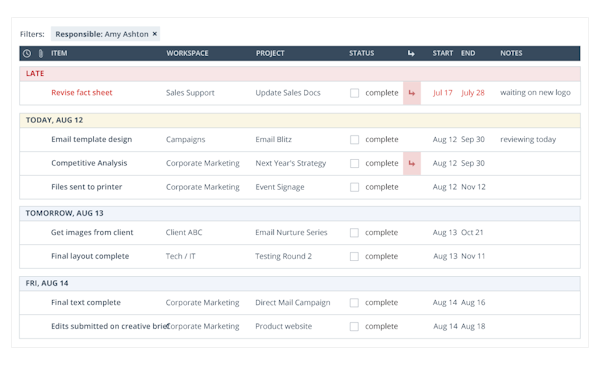
Task: Collapse the LATE section header
Action: (300, 74)
